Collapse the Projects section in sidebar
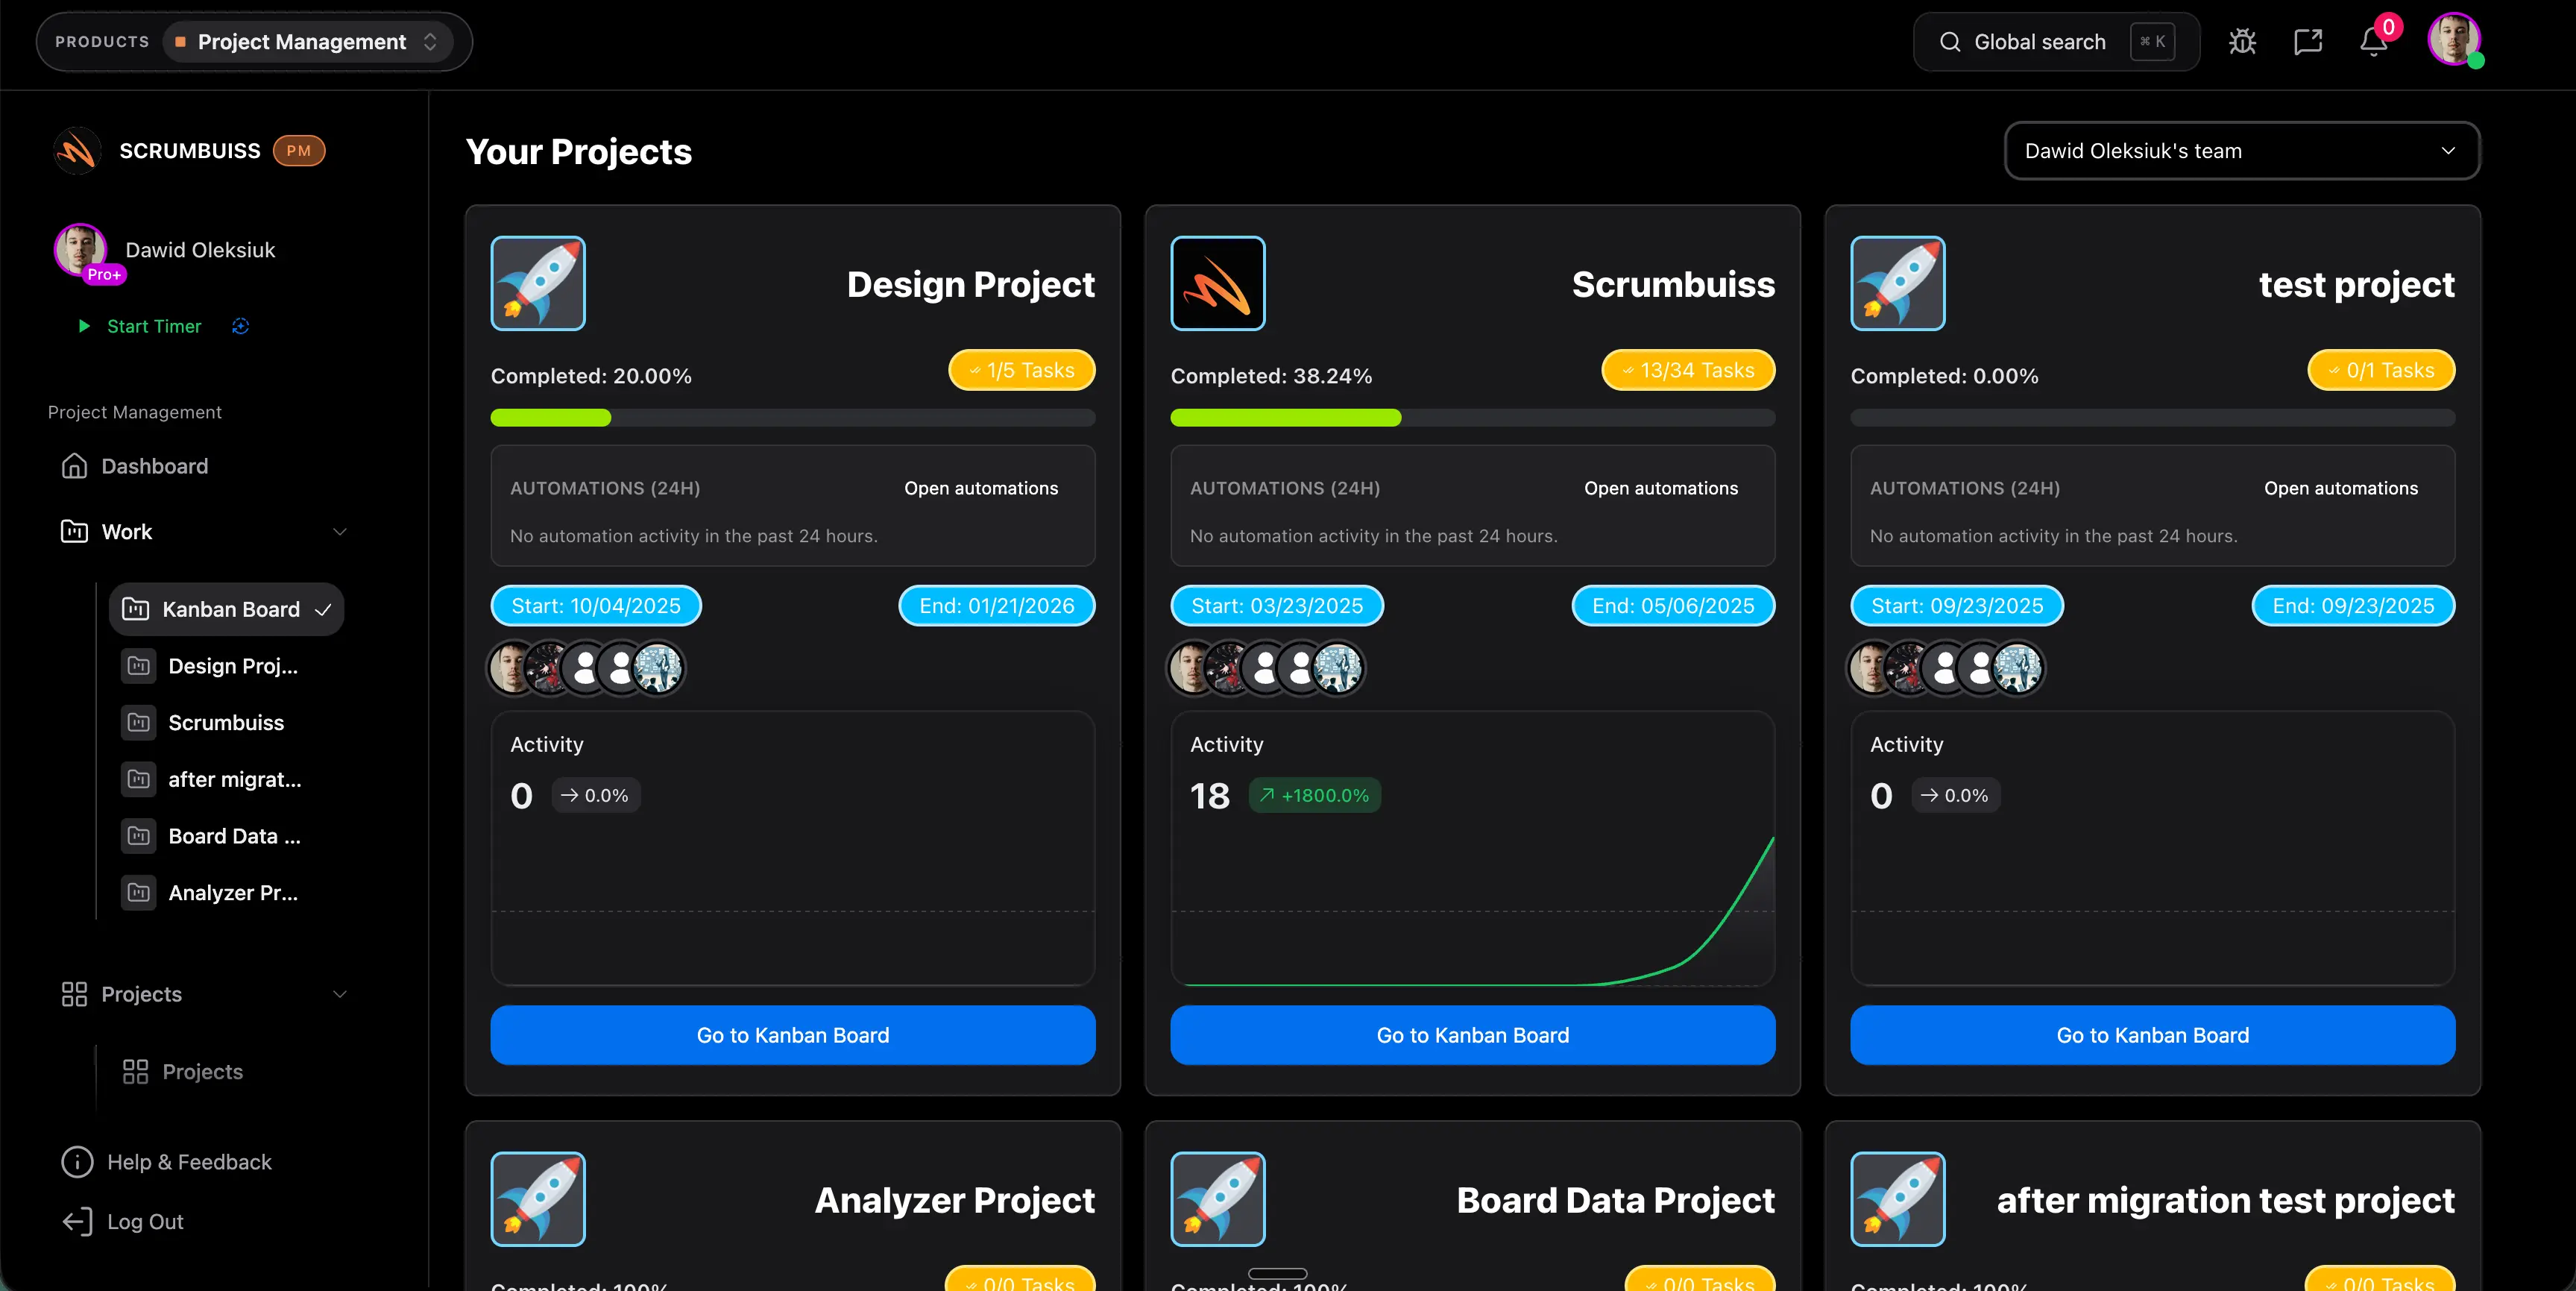The image size is (2576, 1291). pyautogui.click(x=340, y=994)
